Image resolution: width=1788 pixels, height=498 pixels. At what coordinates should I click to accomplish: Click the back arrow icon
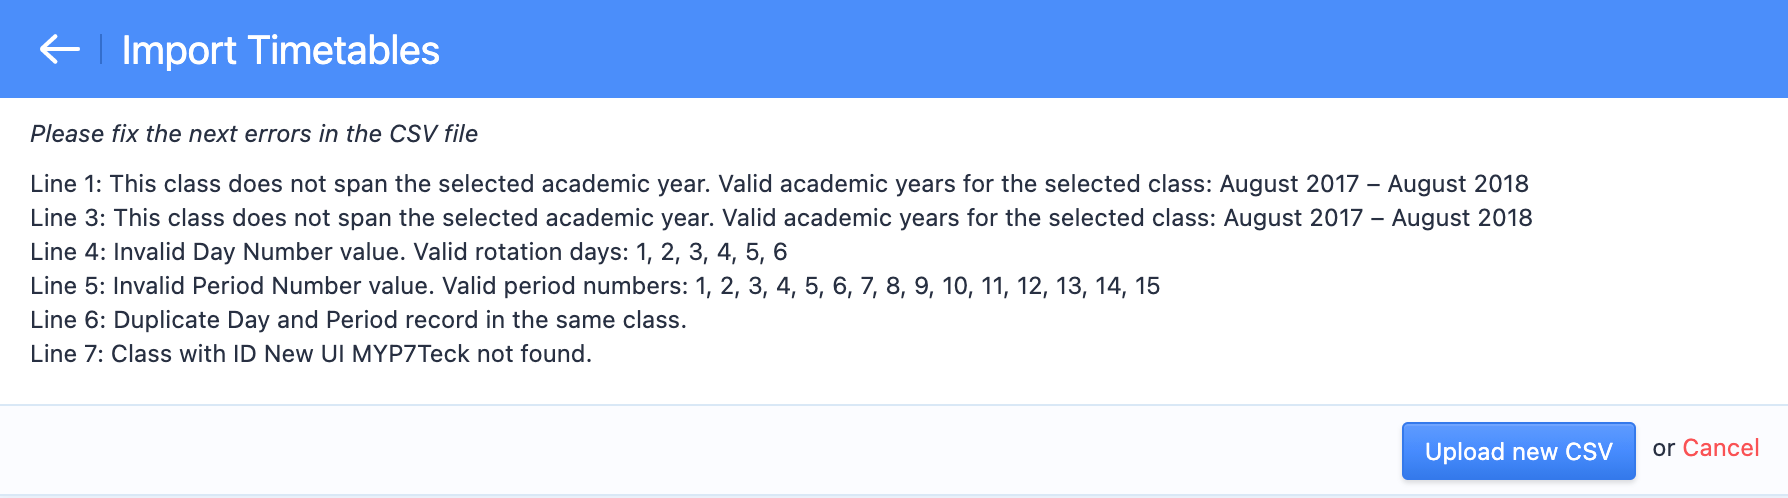[x=59, y=49]
